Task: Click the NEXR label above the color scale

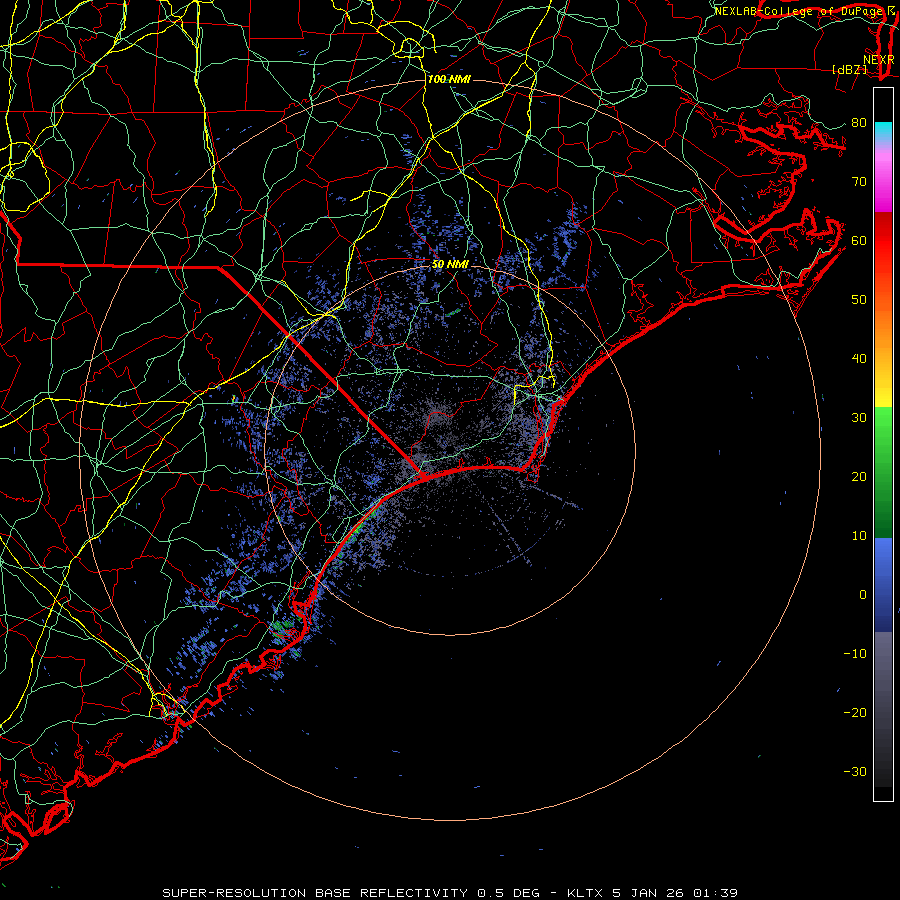Action: [x=879, y=60]
